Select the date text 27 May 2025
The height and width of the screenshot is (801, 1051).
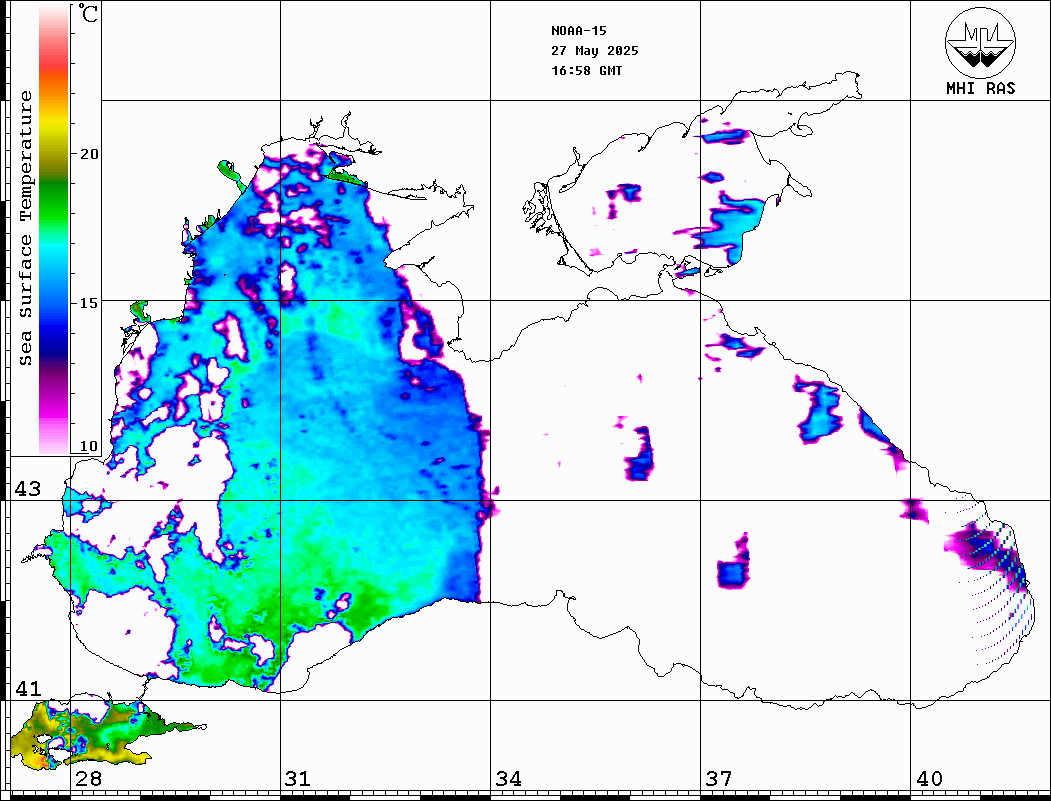click(595, 51)
